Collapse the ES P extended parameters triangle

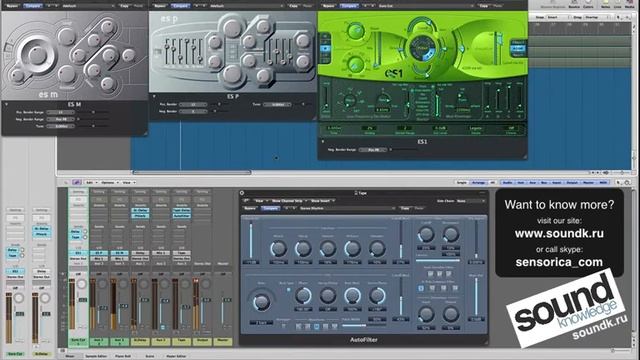pyautogui.click(x=154, y=96)
